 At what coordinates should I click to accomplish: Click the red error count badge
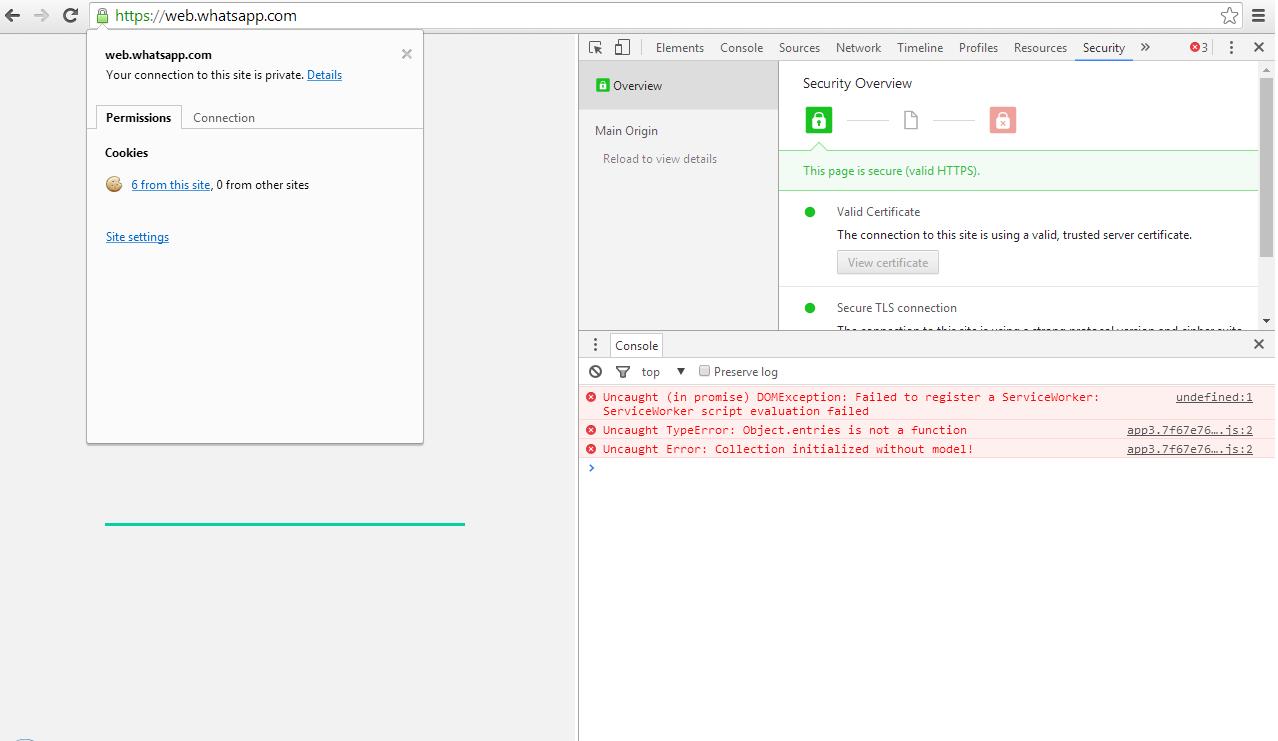tap(1198, 47)
